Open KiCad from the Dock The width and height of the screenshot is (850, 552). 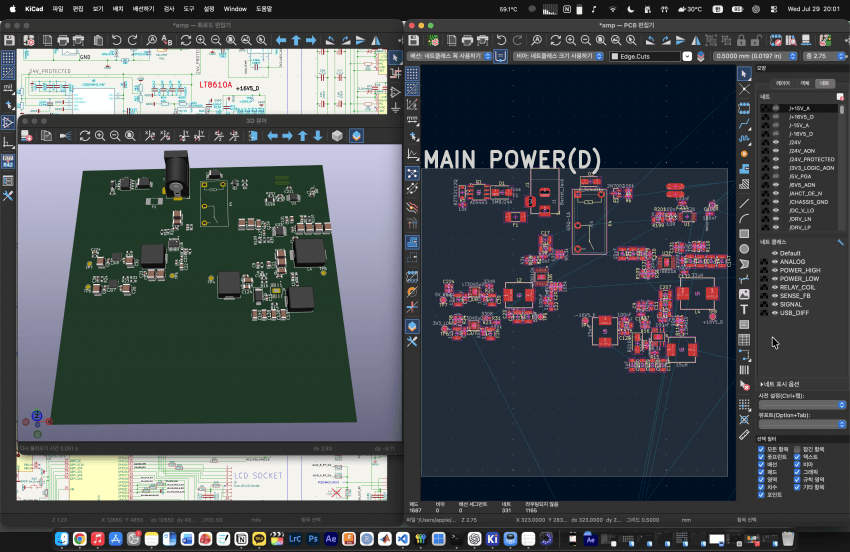[492, 538]
